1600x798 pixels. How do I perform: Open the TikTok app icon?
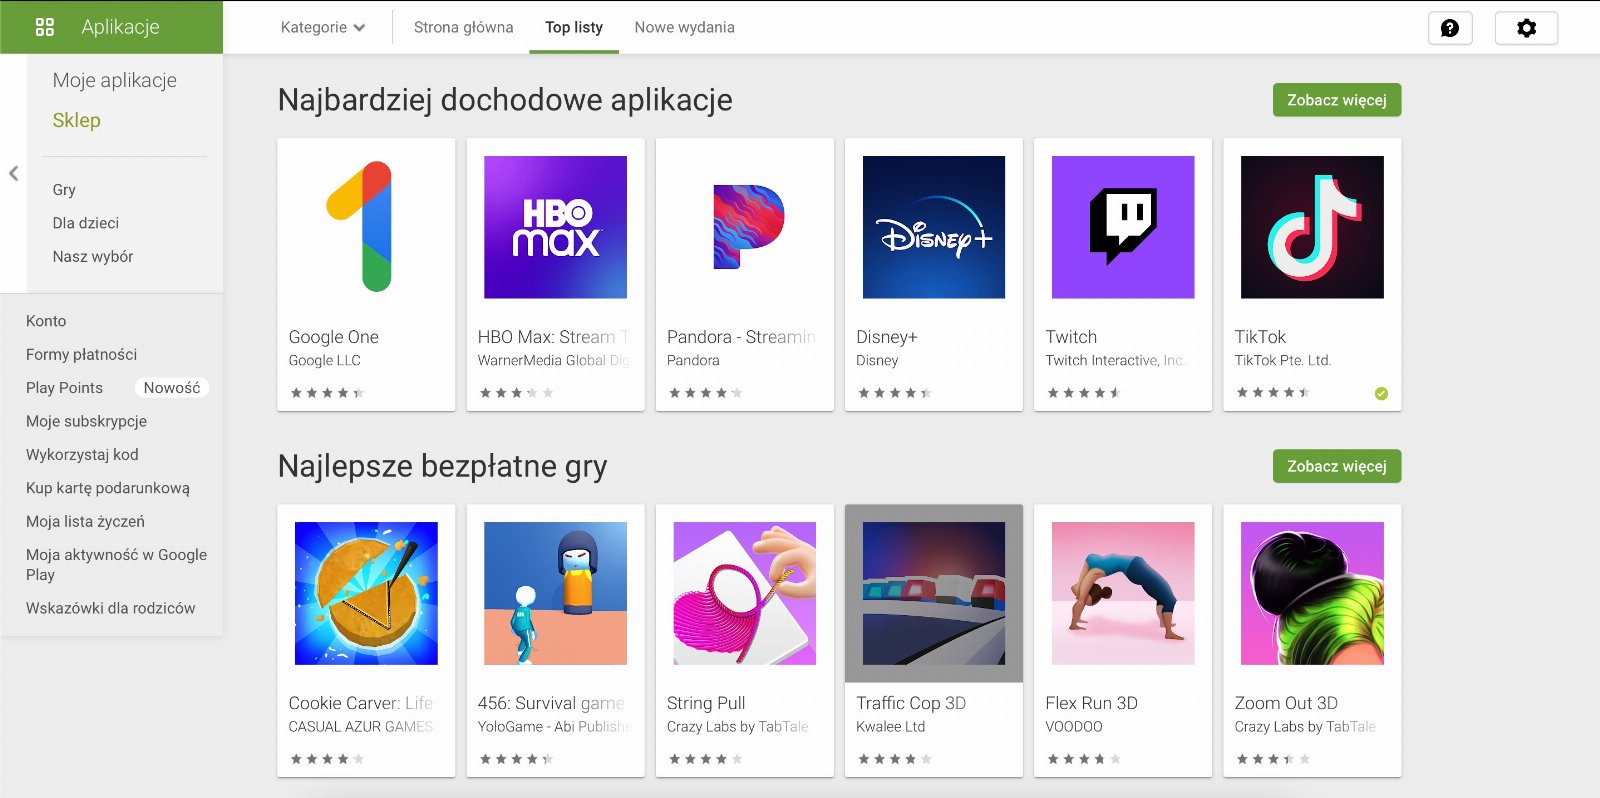pyautogui.click(x=1312, y=227)
